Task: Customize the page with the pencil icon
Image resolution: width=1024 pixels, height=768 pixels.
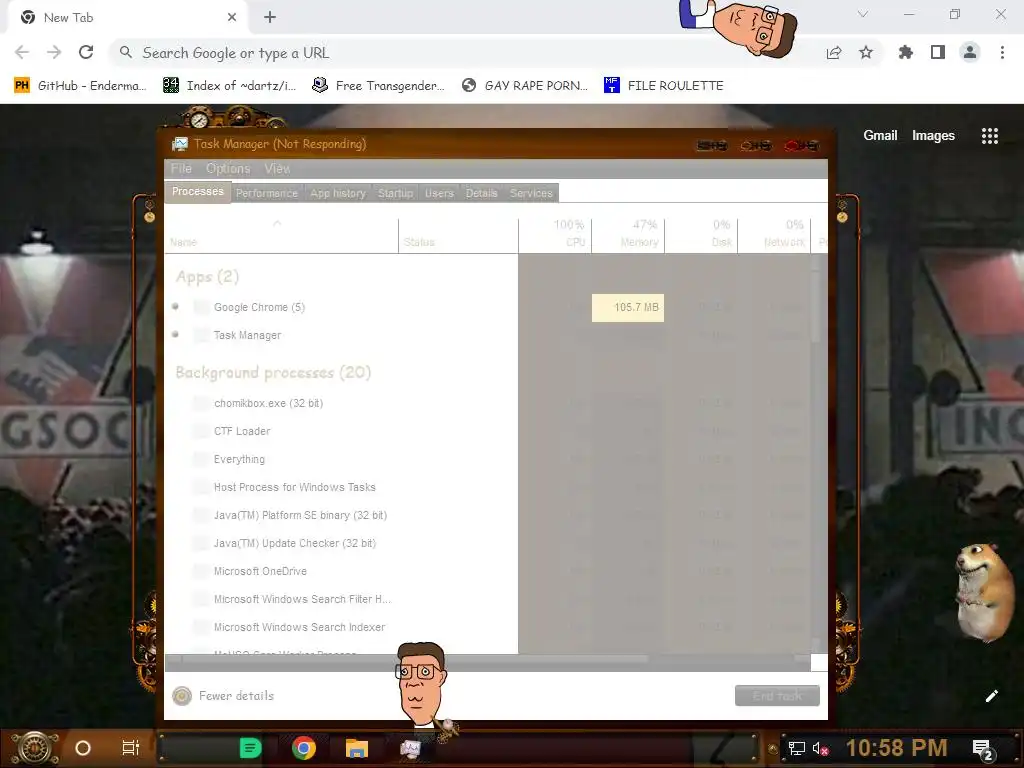Action: (x=991, y=696)
